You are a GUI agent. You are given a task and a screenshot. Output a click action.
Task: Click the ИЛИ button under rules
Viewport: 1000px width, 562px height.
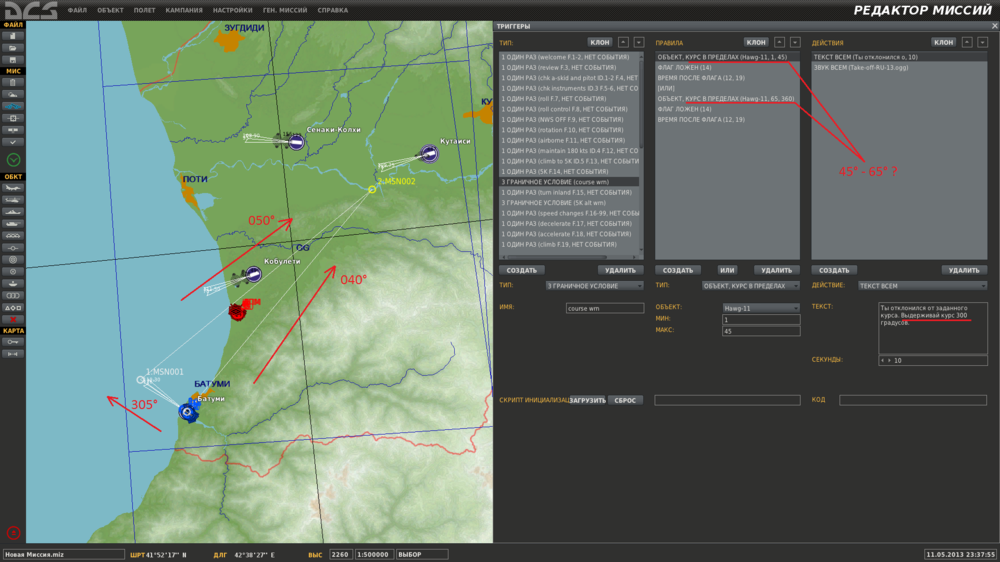[728, 270]
